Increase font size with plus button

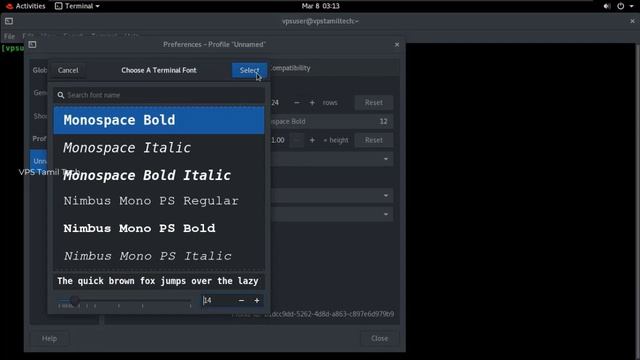pos(257,300)
